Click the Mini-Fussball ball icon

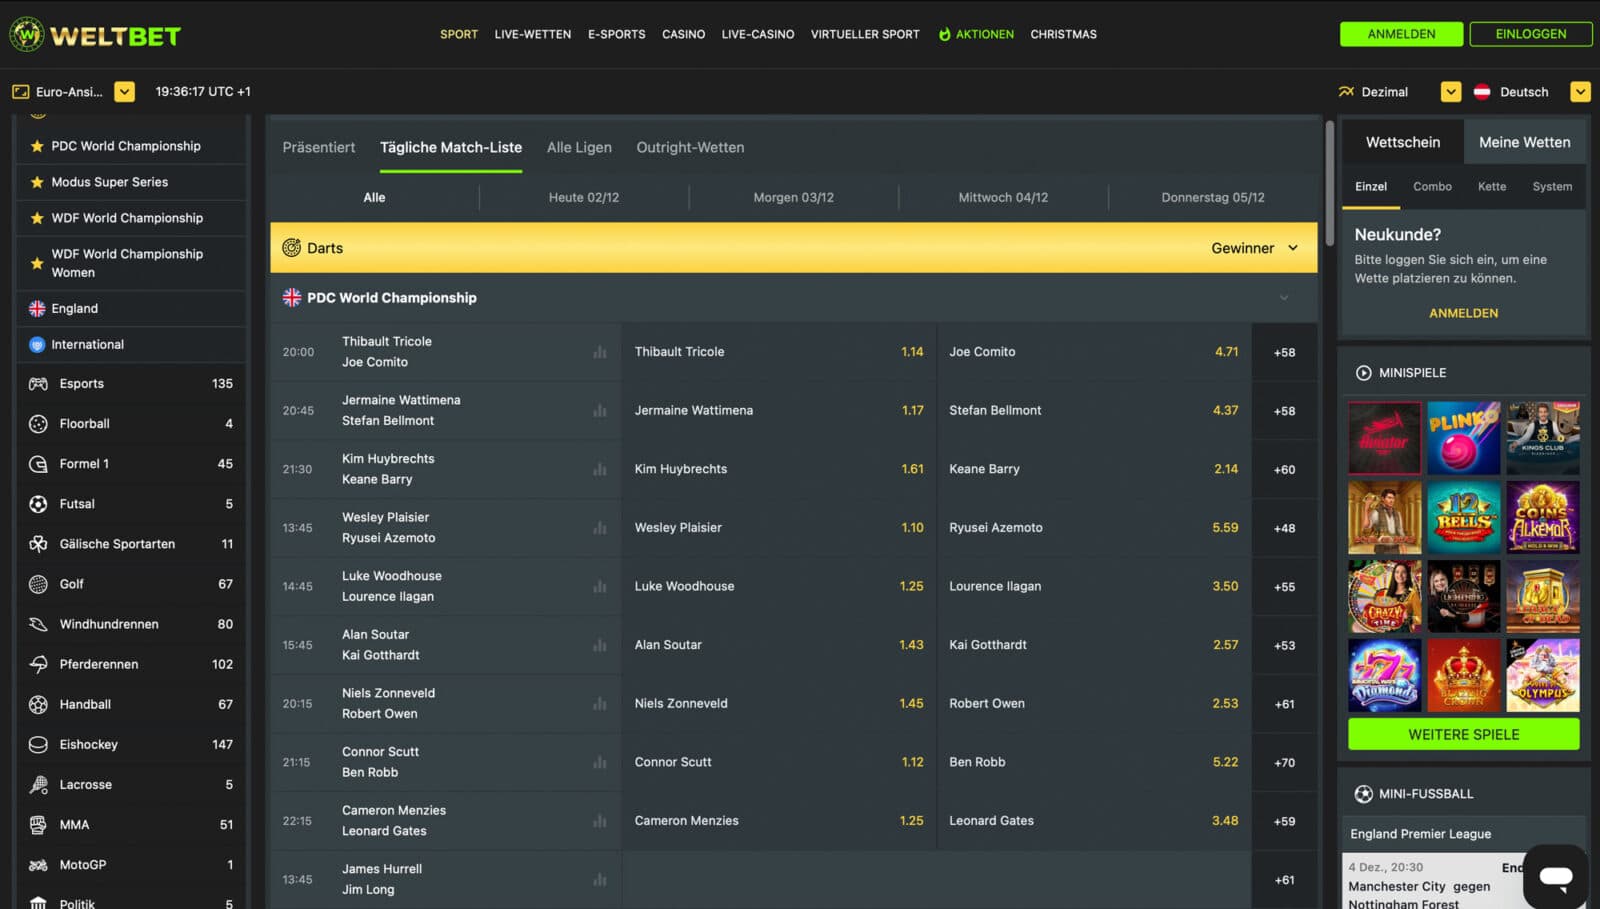pos(1363,794)
